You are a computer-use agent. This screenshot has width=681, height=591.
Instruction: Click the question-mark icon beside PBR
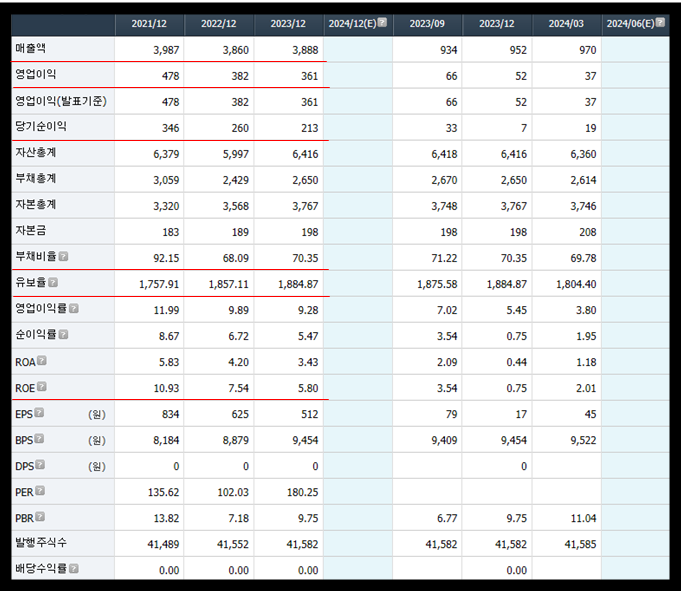click(40, 517)
